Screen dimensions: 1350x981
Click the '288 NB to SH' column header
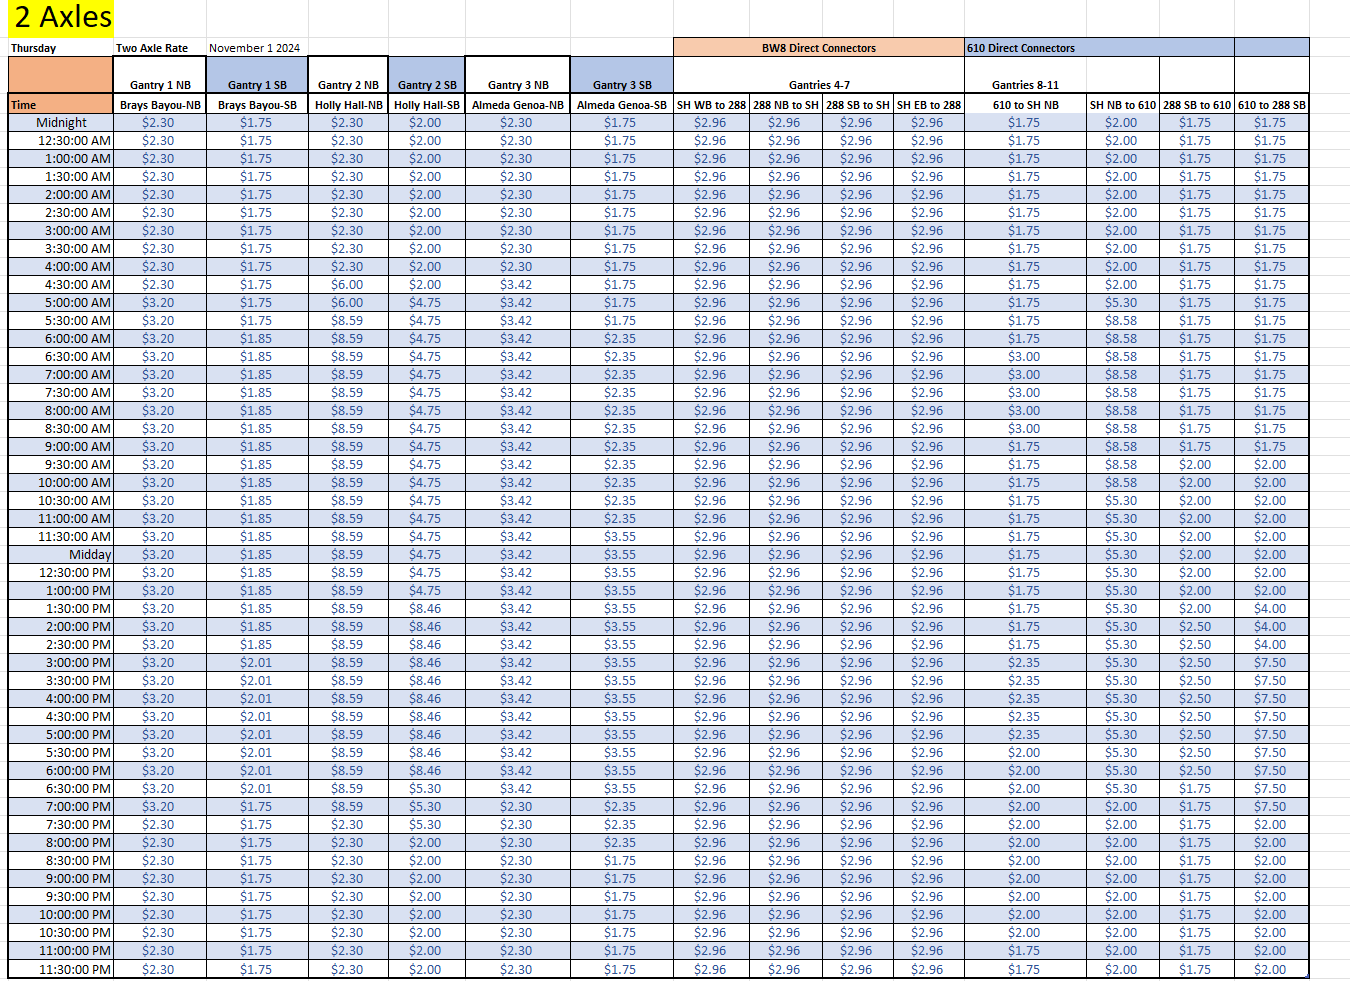click(786, 104)
